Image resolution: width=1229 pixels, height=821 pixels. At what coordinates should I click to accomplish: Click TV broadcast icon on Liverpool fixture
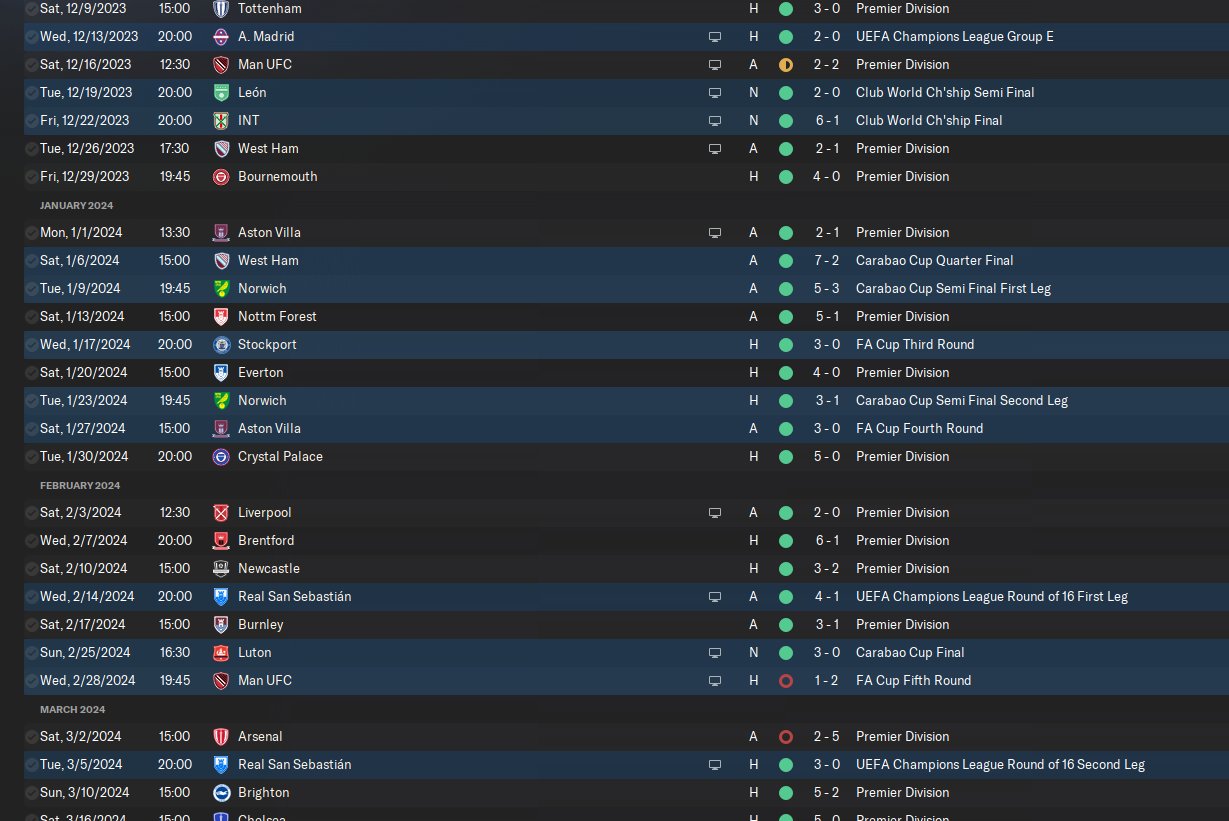(715, 512)
